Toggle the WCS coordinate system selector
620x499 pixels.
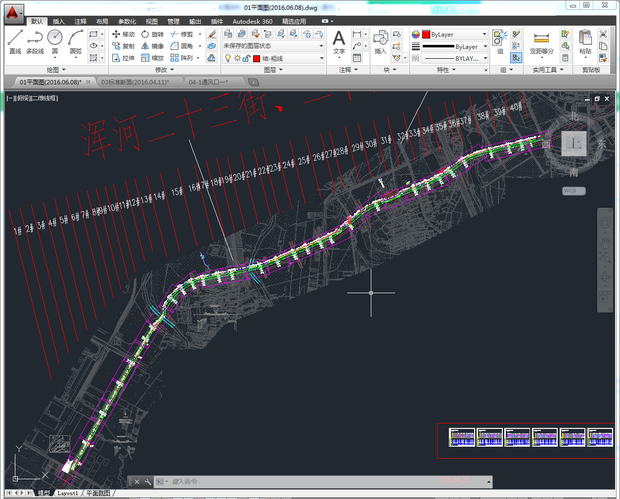(572, 190)
